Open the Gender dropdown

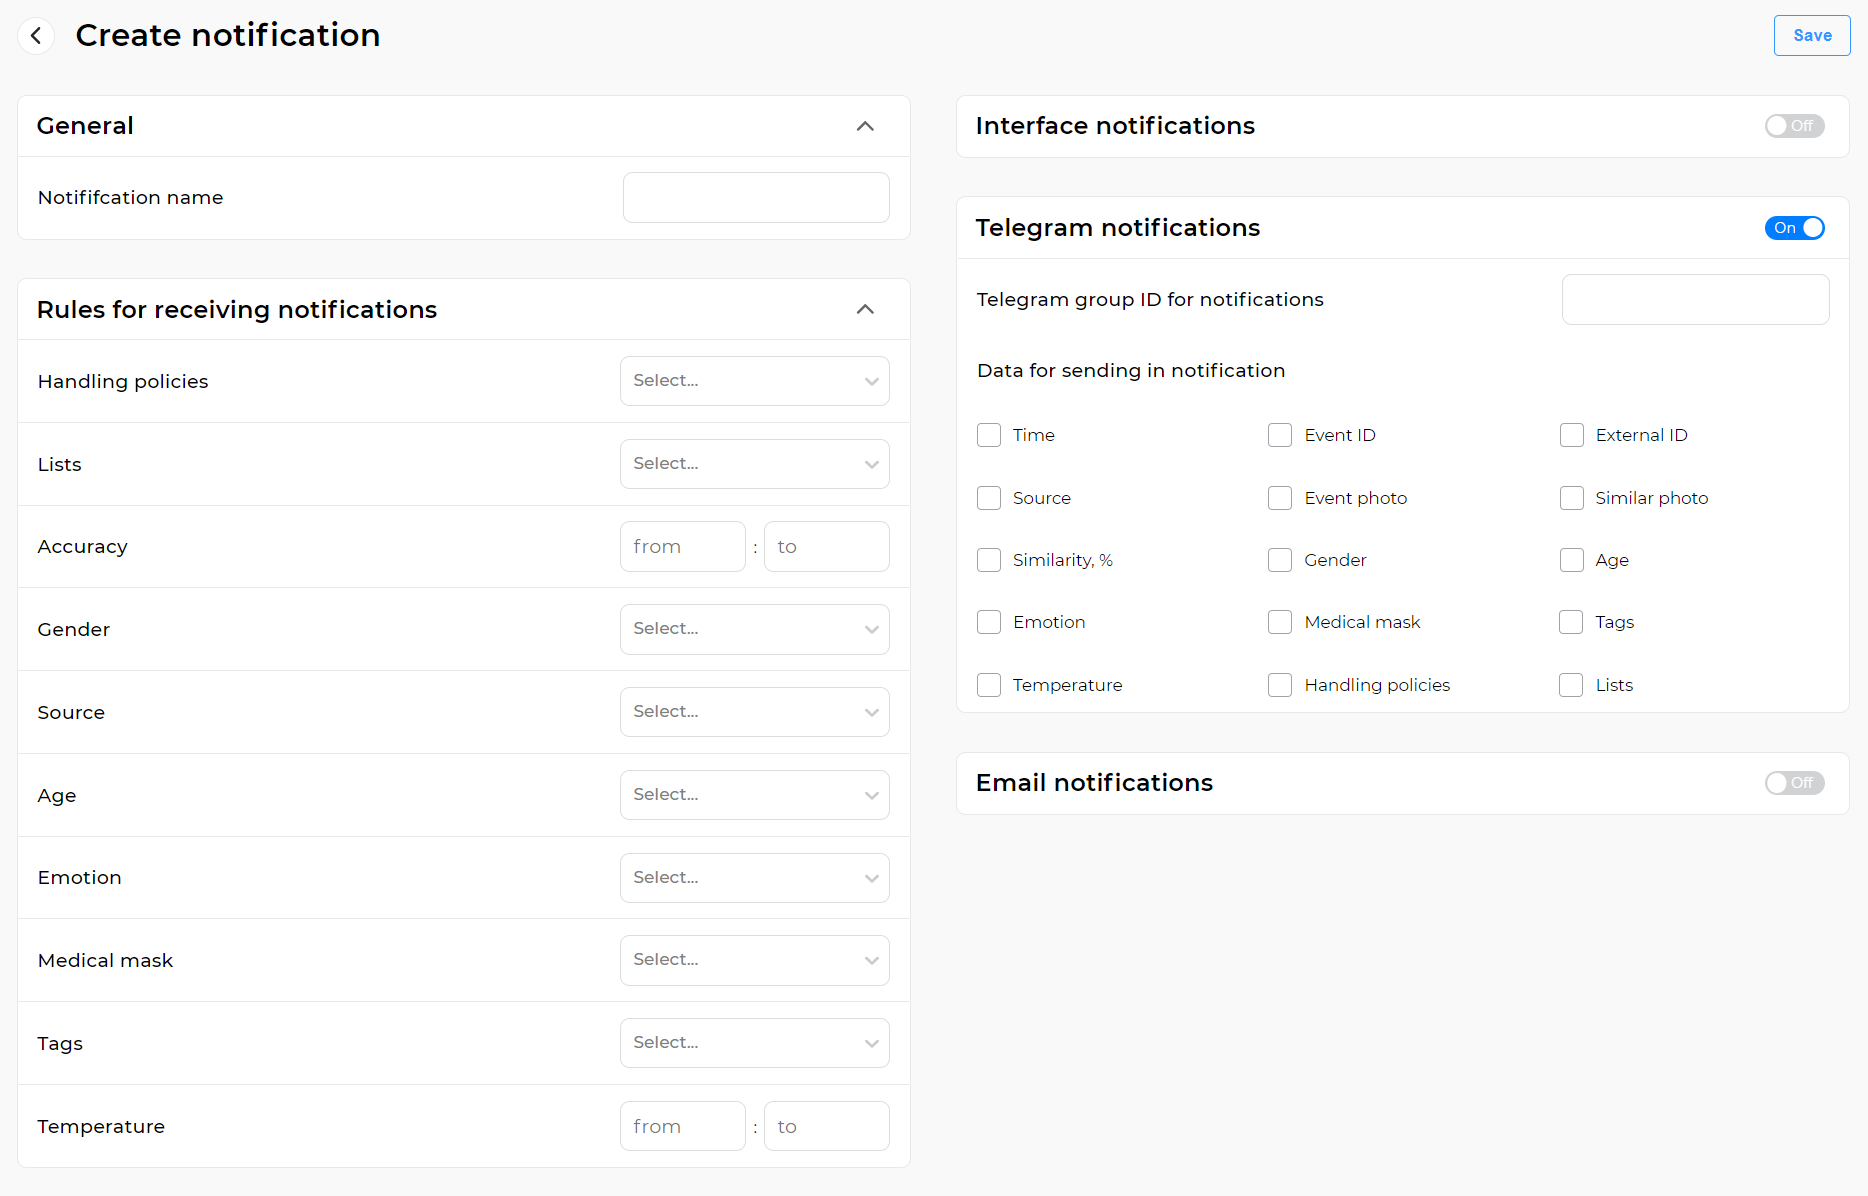pos(754,628)
